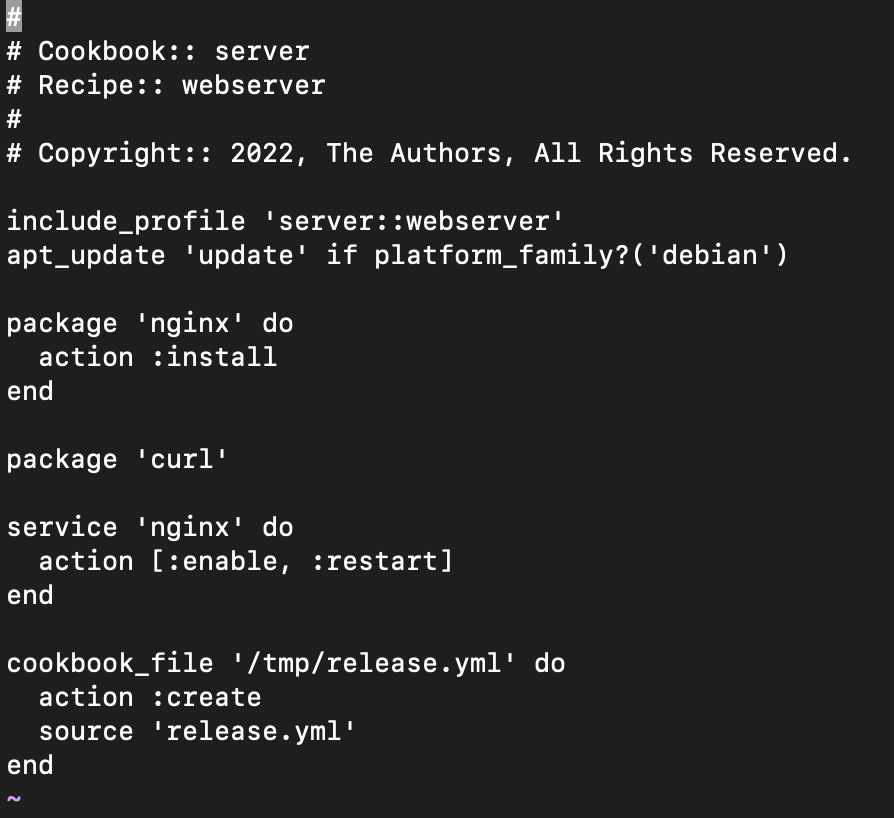894x818 pixels.
Task: Click 'webserver' in the Recipe comment line
Action: point(253,85)
